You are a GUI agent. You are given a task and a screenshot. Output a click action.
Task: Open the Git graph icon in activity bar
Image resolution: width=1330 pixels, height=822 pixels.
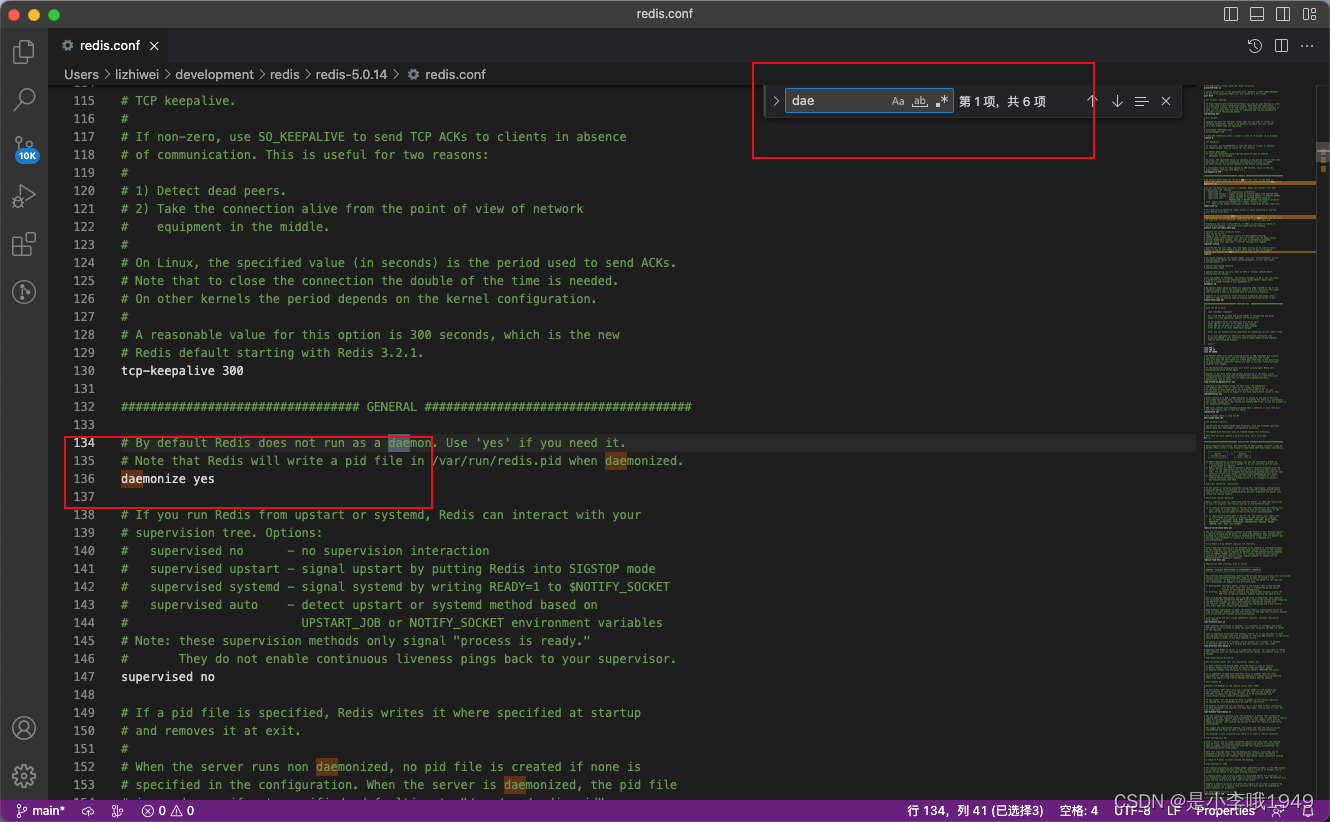coord(24,292)
